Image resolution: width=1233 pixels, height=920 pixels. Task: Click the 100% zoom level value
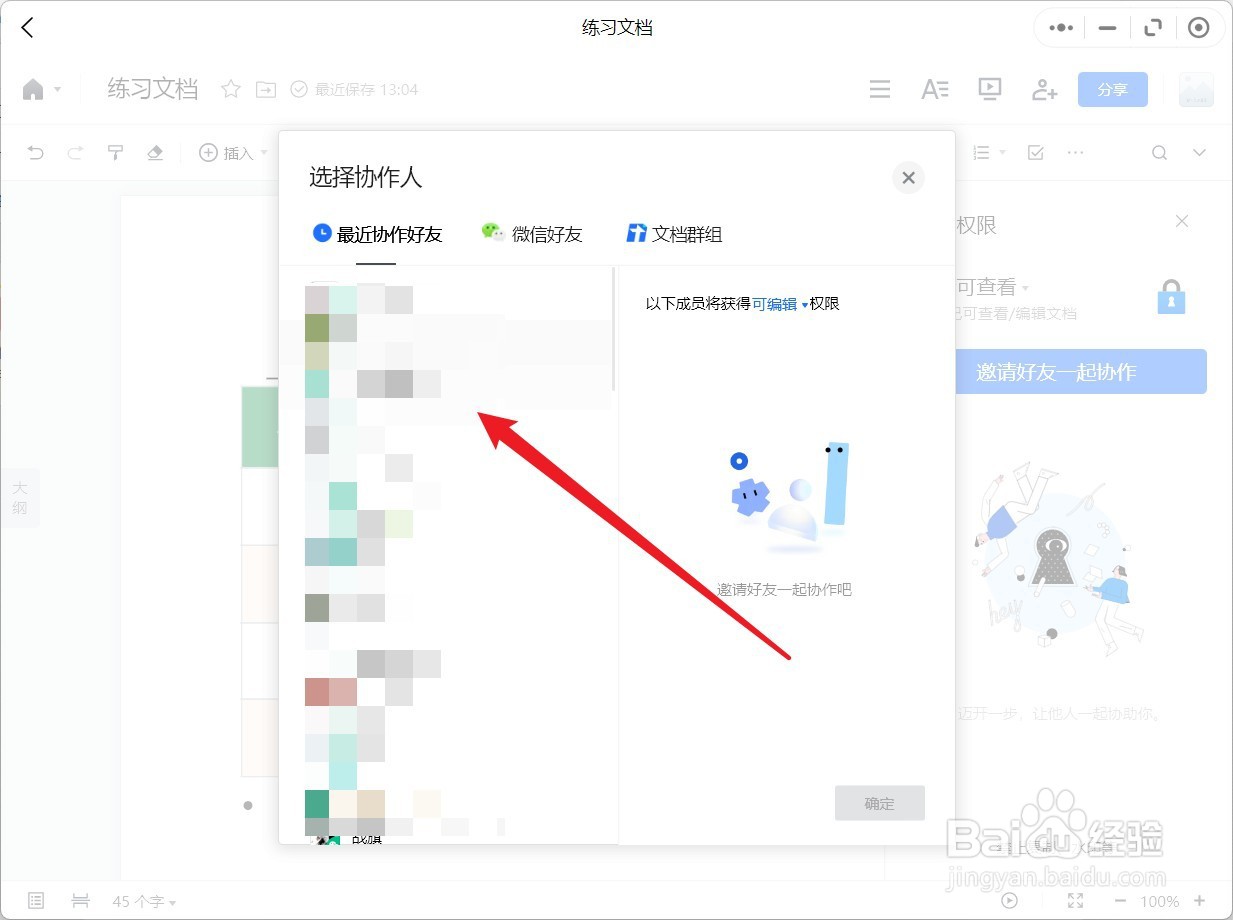[x=1160, y=902]
